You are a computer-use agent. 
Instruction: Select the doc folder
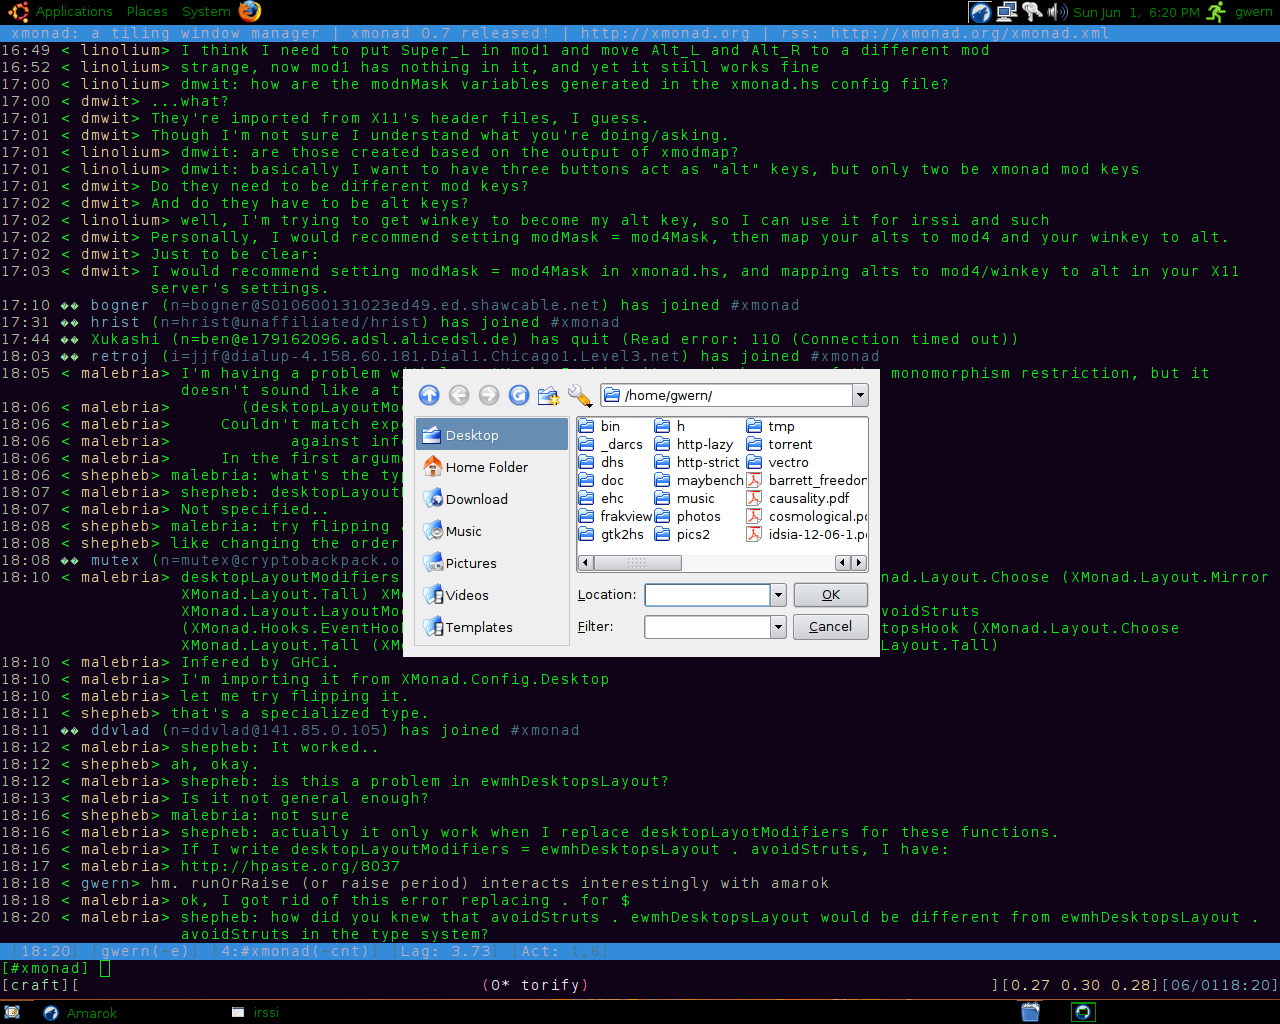pyautogui.click(x=602, y=480)
